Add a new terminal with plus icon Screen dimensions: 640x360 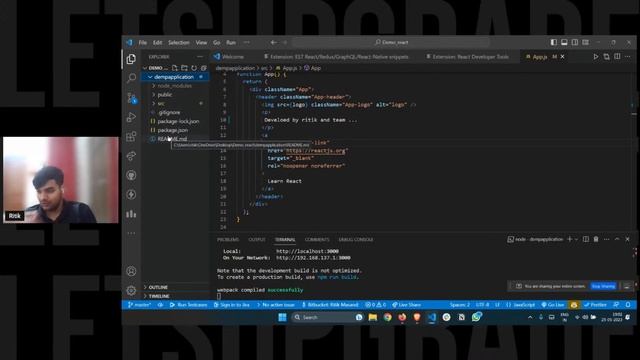point(569,239)
